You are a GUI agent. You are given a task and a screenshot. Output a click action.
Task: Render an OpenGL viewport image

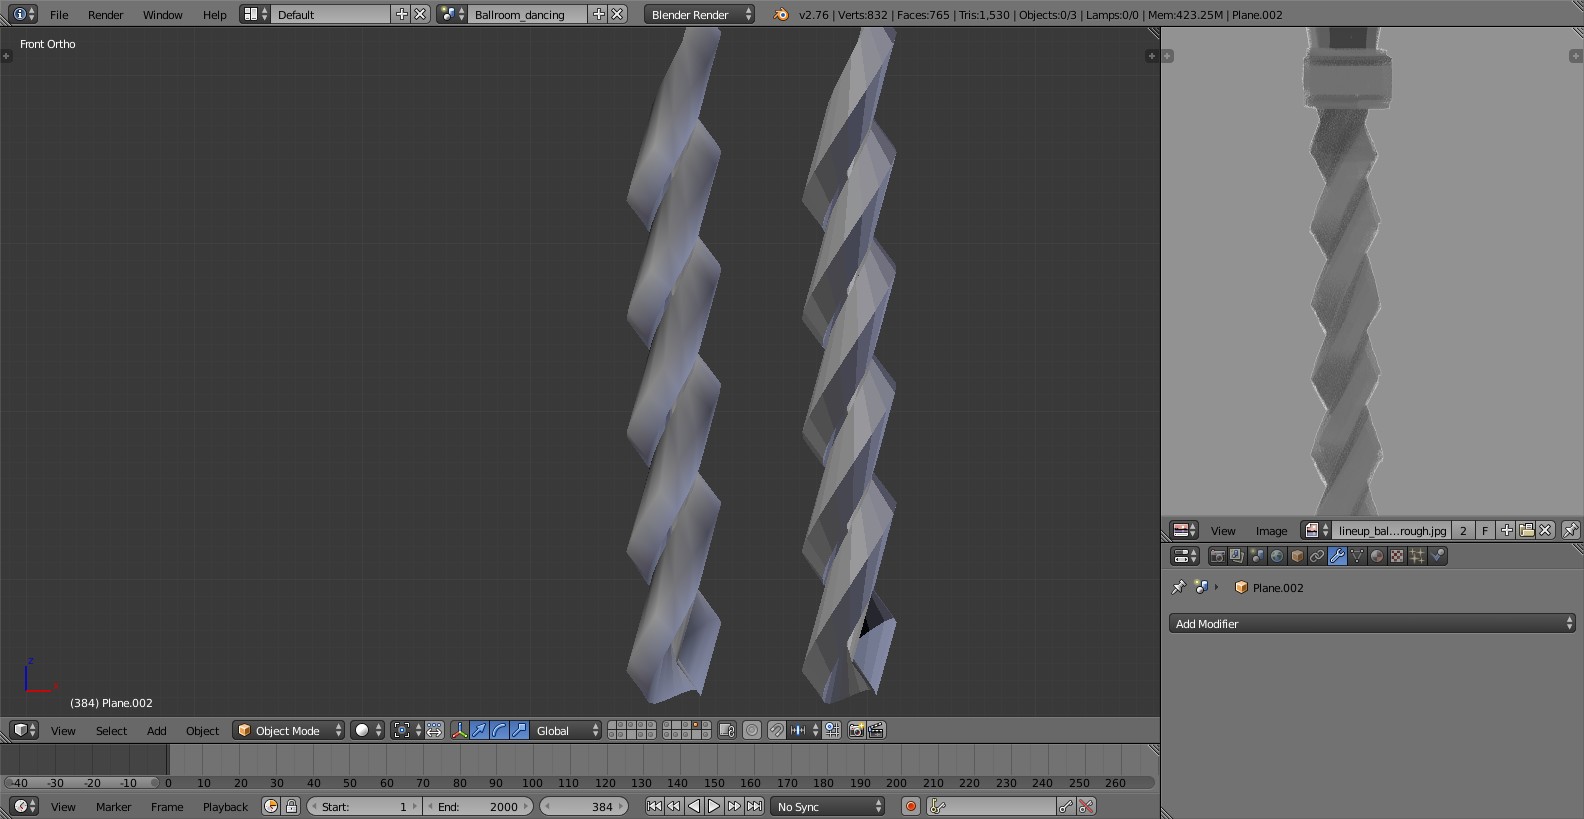click(856, 730)
